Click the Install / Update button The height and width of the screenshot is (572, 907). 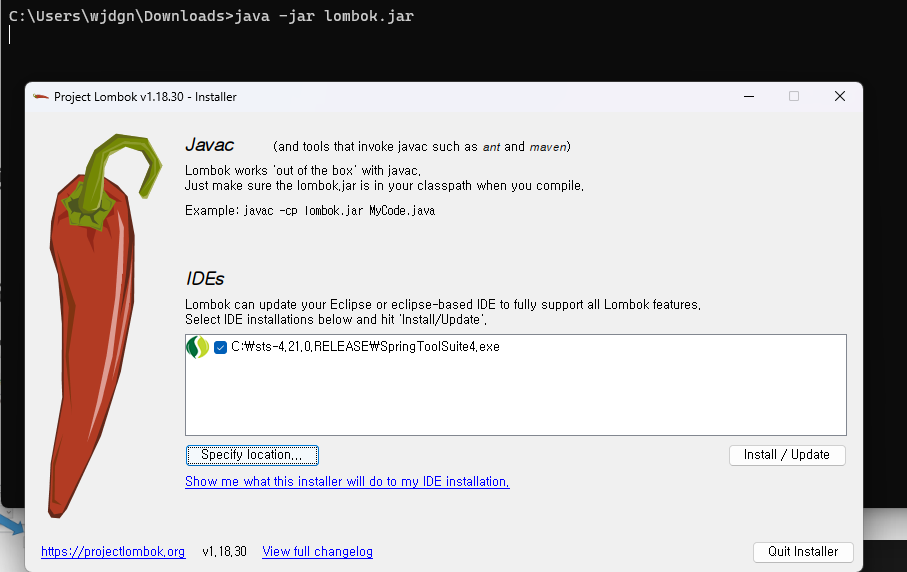click(x=787, y=455)
